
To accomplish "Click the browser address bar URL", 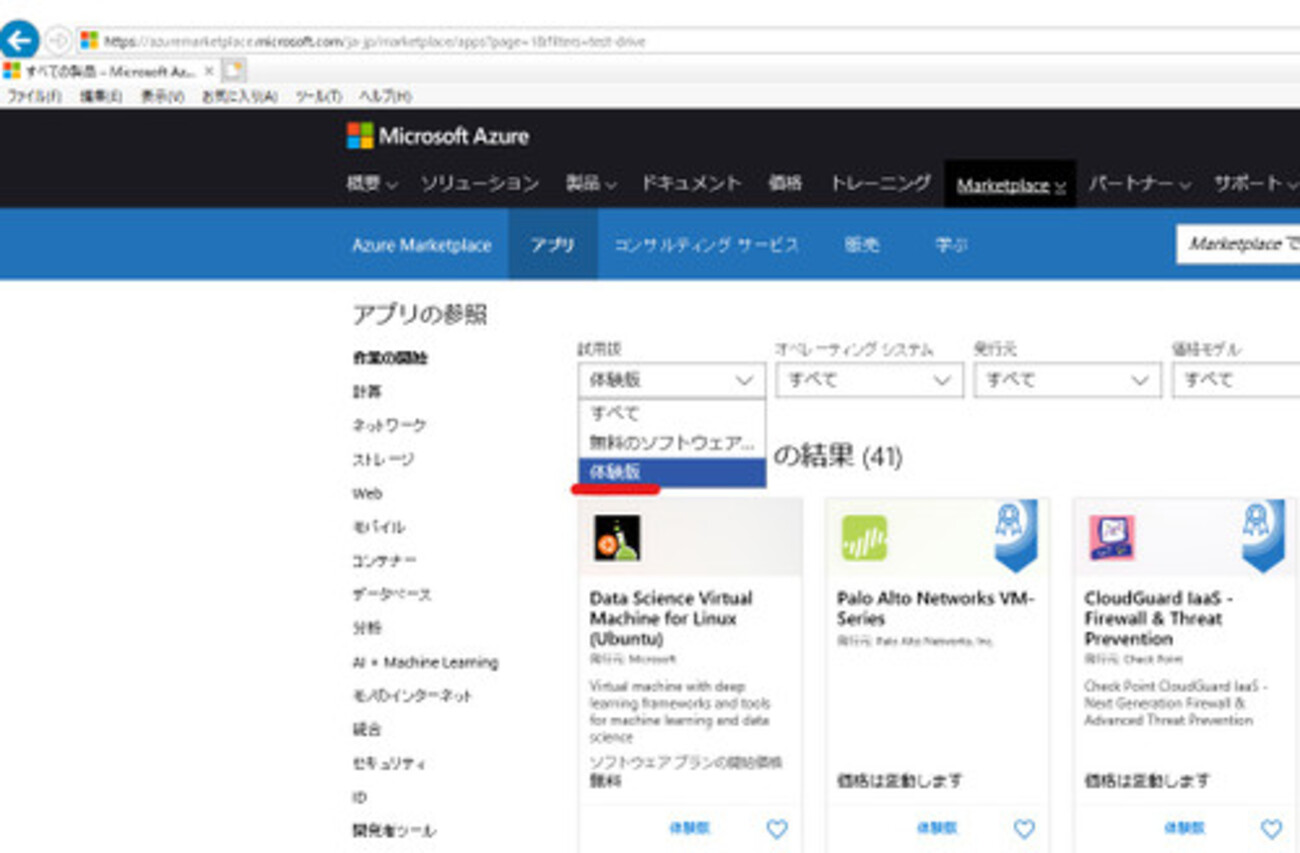I will pos(375,42).
